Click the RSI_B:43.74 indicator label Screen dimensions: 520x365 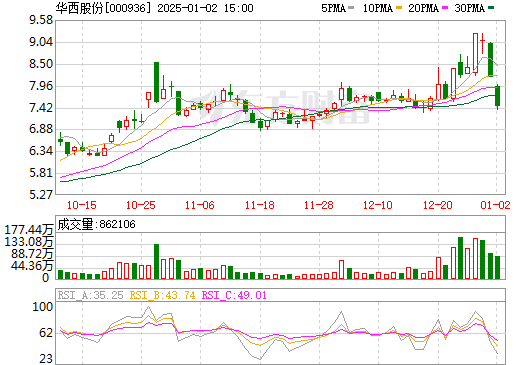(x=162, y=295)
